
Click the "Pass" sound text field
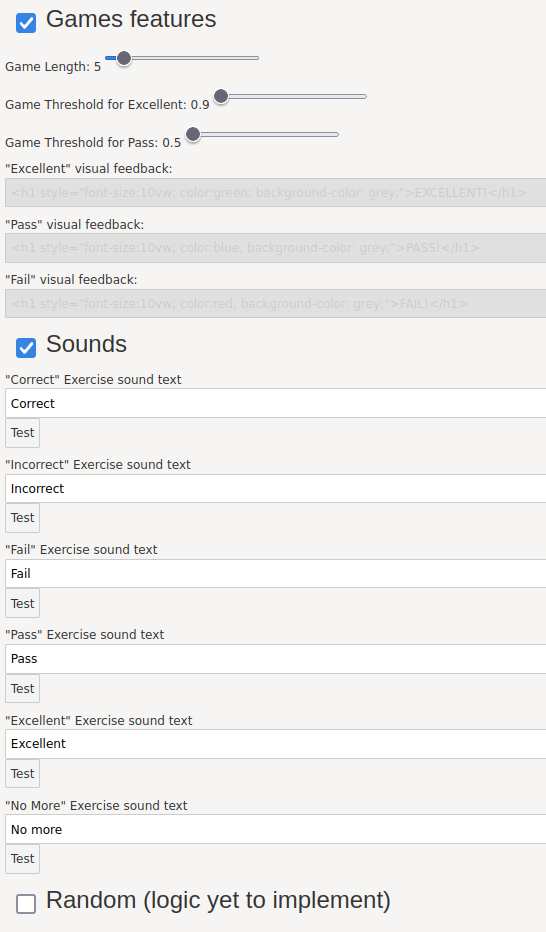coord(276,659)
